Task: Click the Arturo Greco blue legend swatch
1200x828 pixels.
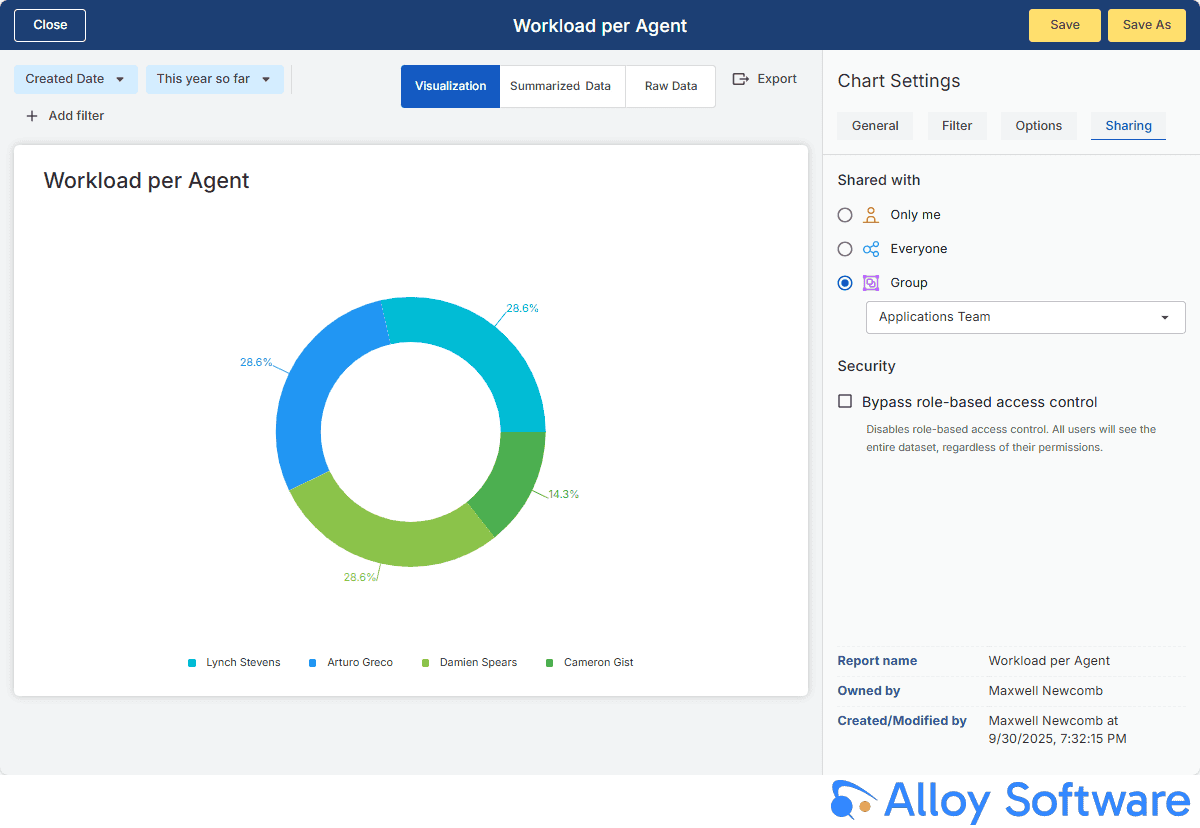Action: click(313, 663)
